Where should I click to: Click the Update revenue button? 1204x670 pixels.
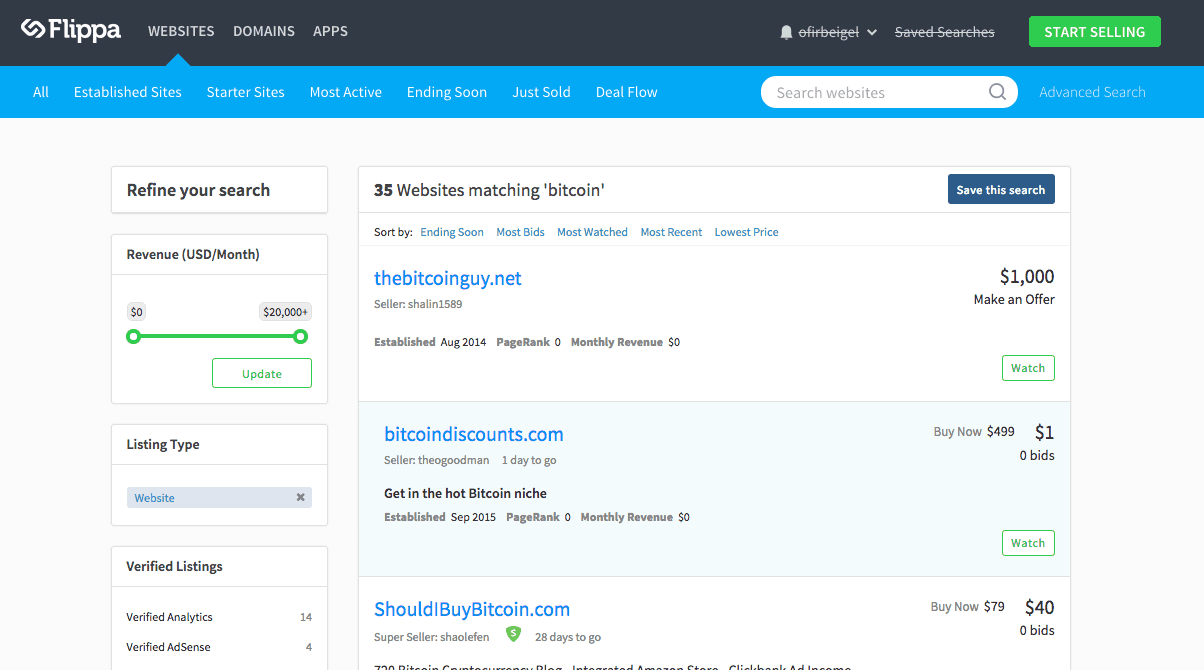[262, 374]
